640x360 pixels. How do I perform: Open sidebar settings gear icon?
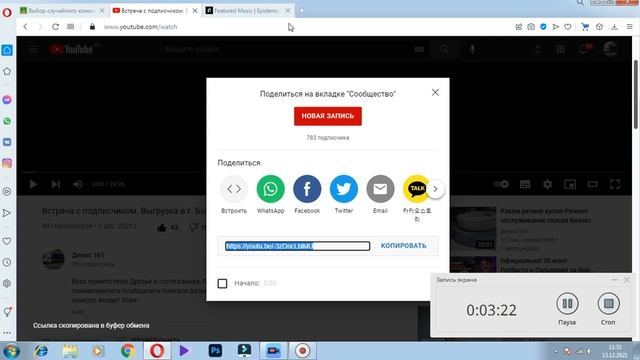click(x=7, y=283)
